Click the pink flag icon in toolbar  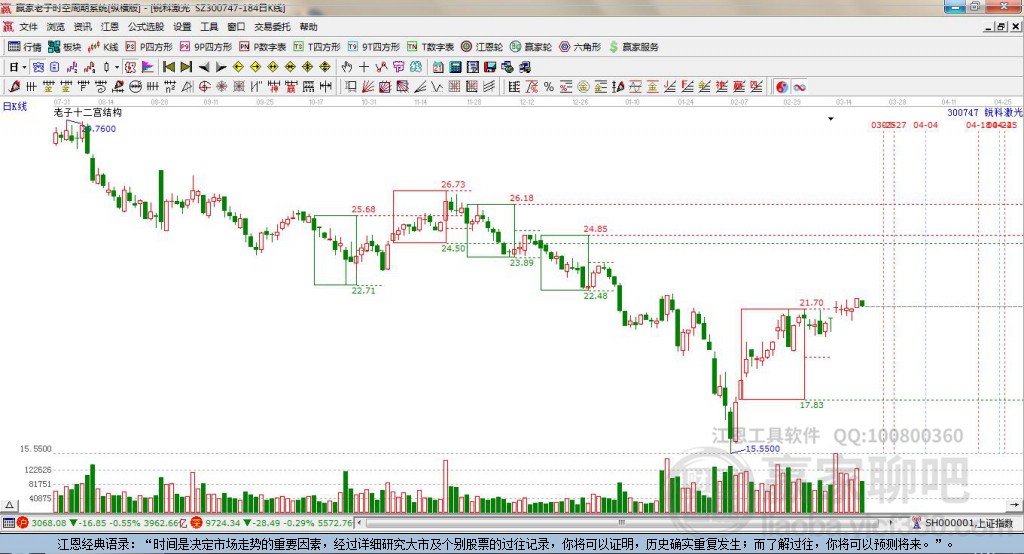pyautogui.click(x=148, y=67)
